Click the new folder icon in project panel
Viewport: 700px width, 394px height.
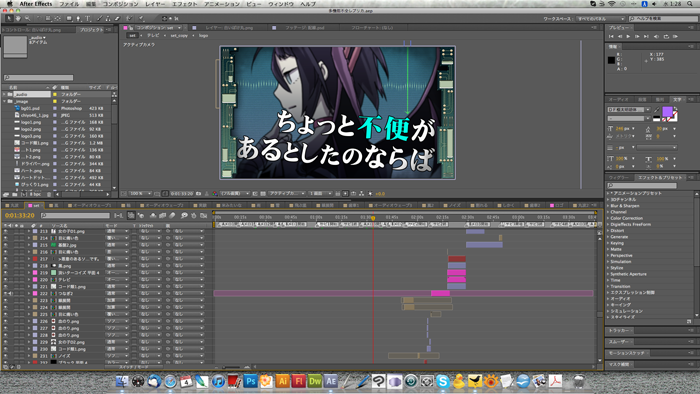coord(15,195)
